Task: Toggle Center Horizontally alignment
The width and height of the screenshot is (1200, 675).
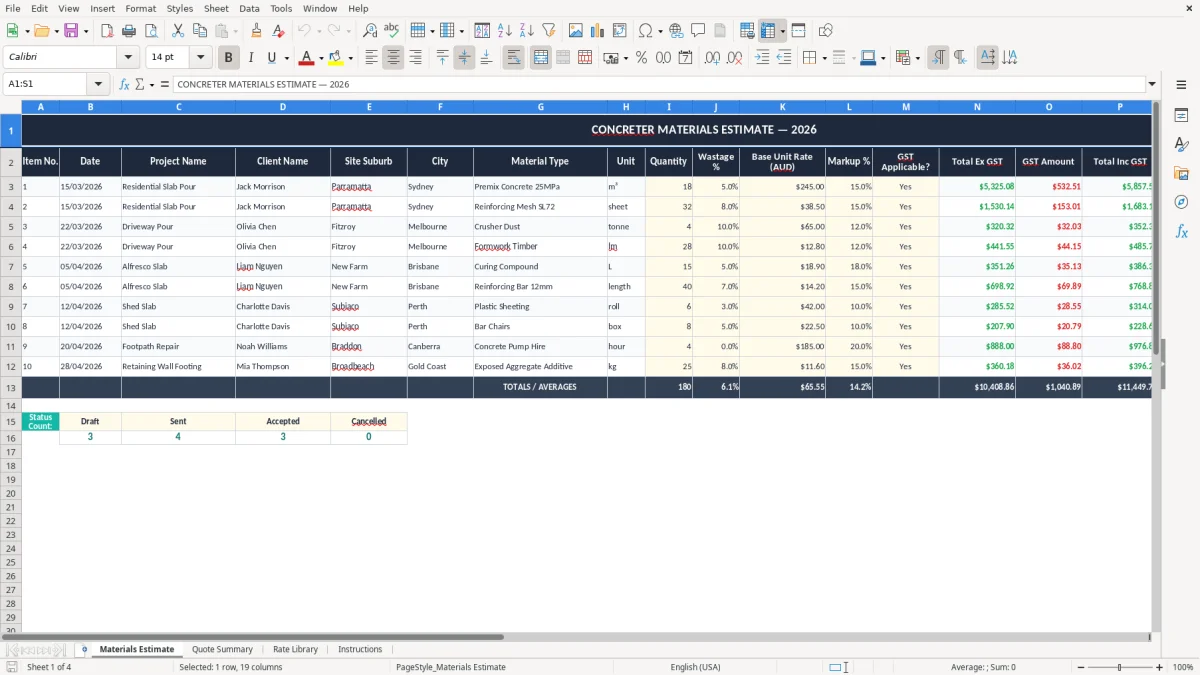Action: click(393, 58)
